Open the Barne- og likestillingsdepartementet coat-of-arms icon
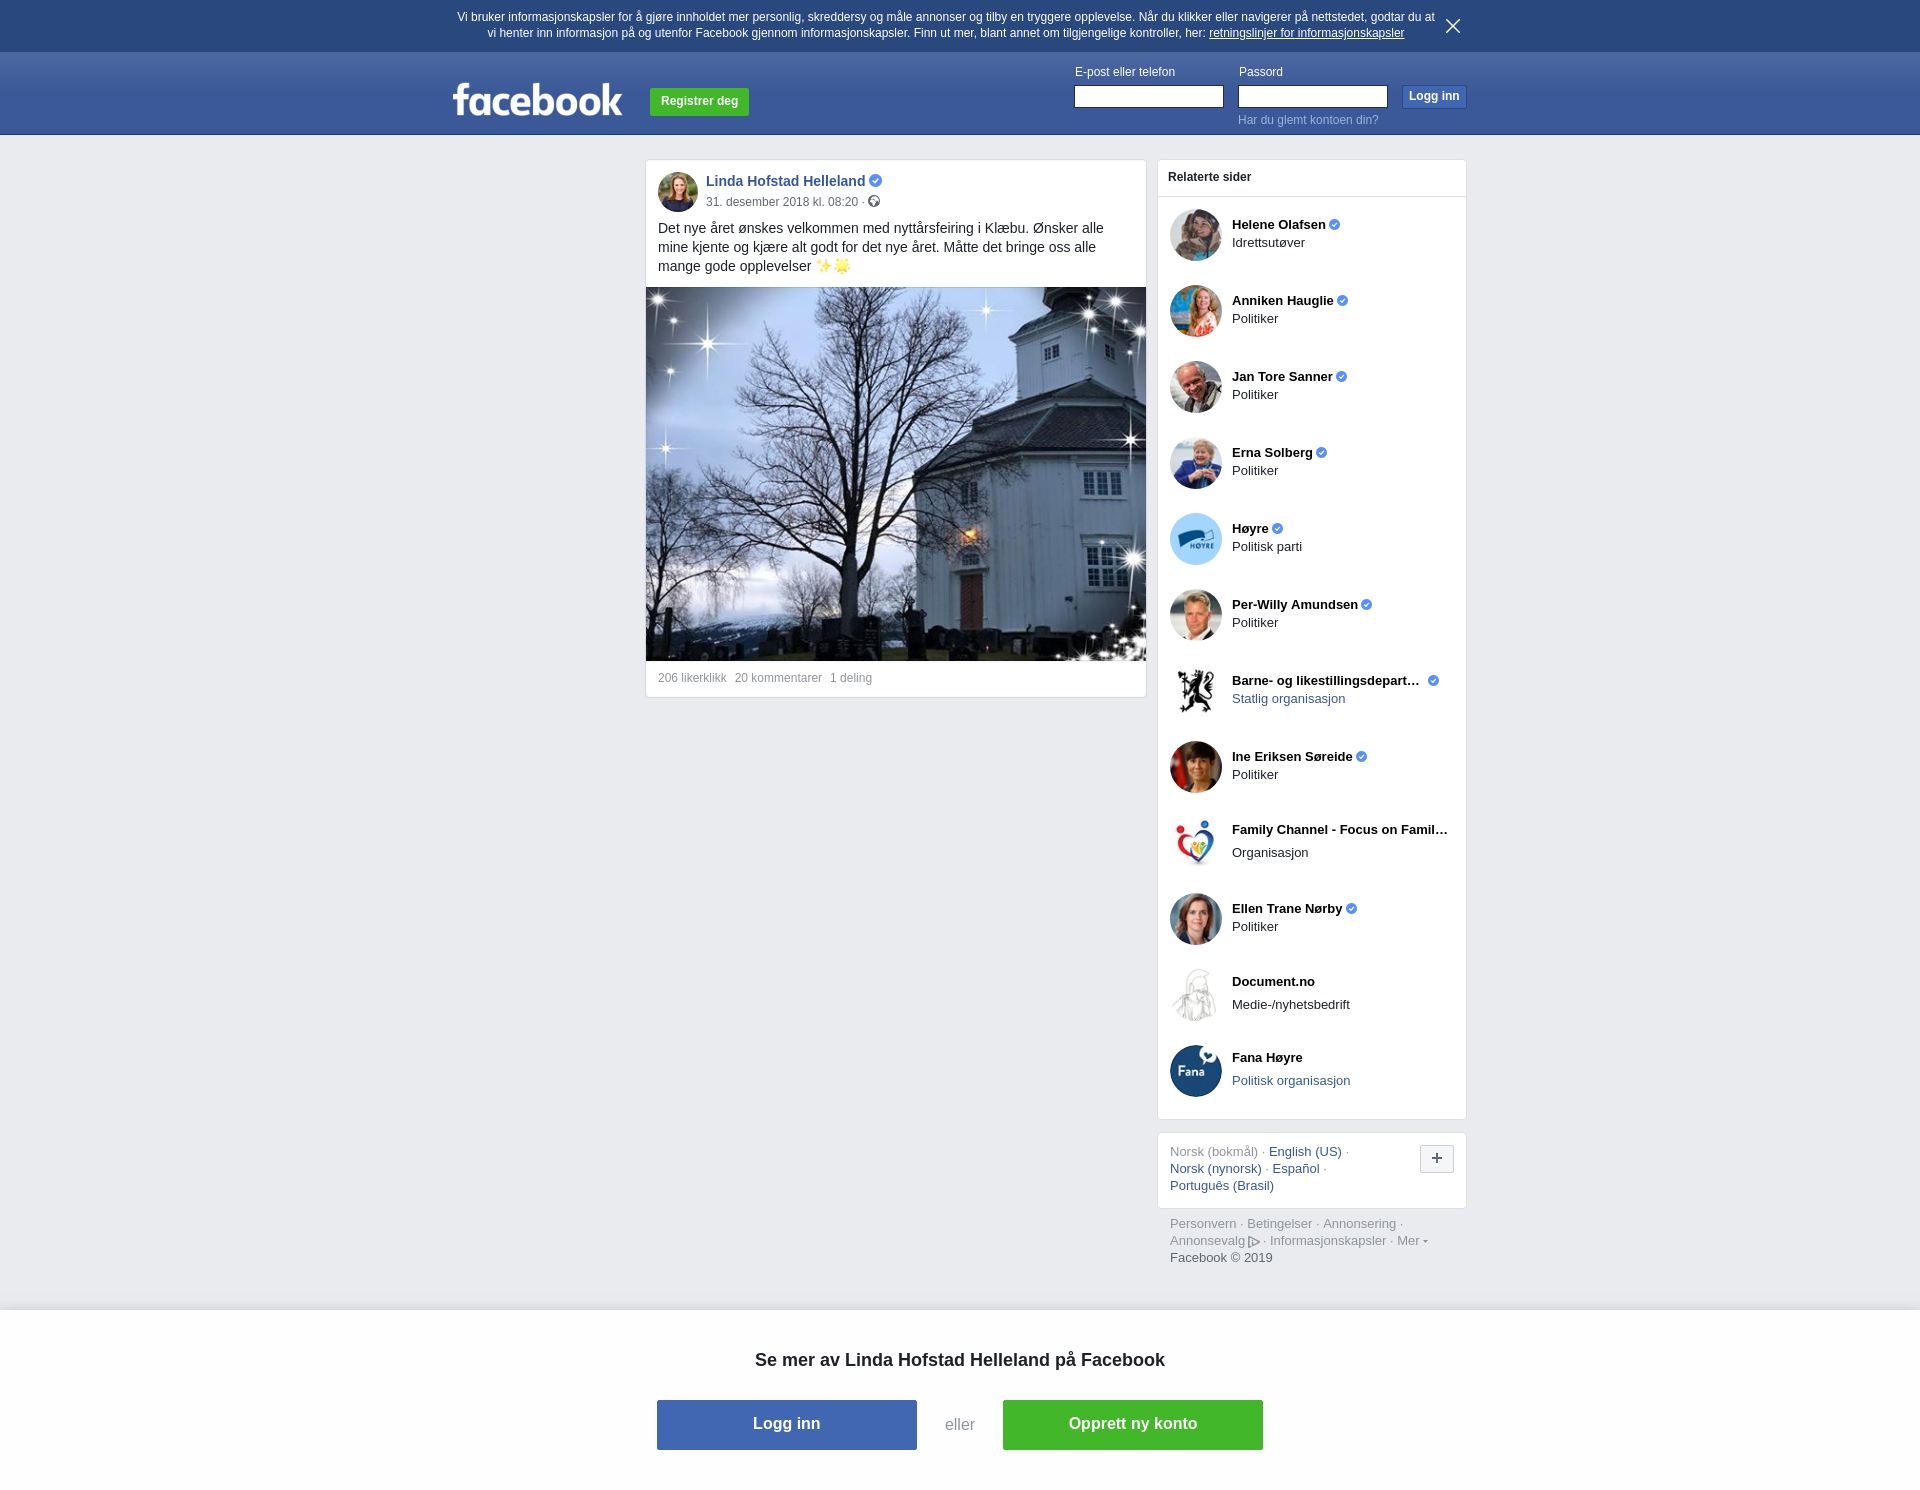Viewport: 1920px width, 1490px height. pos(1196,691)
